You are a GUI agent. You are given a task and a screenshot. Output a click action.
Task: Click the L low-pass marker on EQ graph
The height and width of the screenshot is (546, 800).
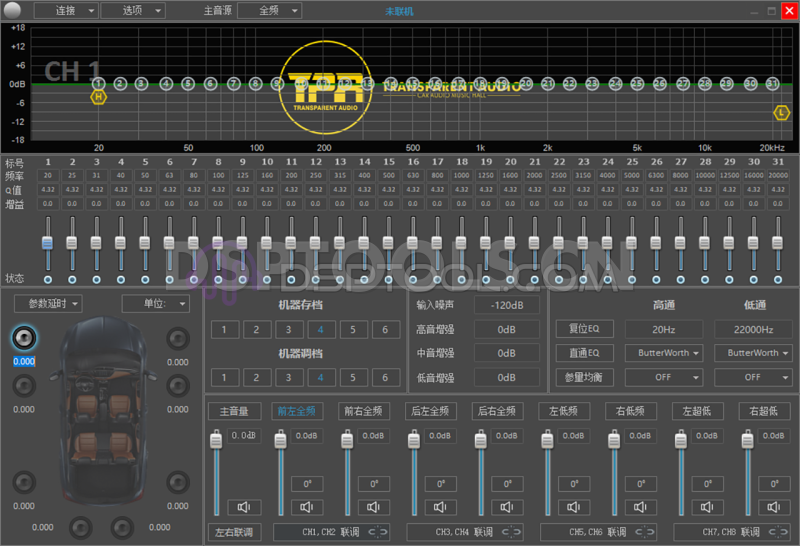(x=782, y=113)
